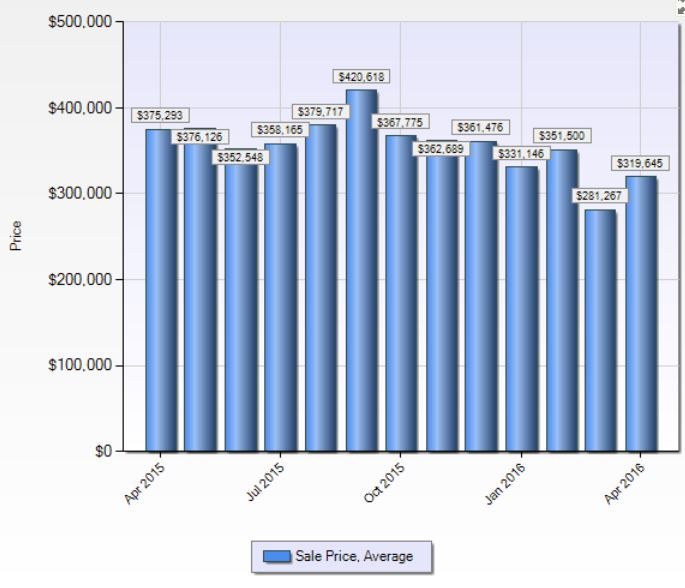The height and width of the screenshot is (588, 685).
Task: Select the $361,476 data label
Action: click(x=480, y=127)
